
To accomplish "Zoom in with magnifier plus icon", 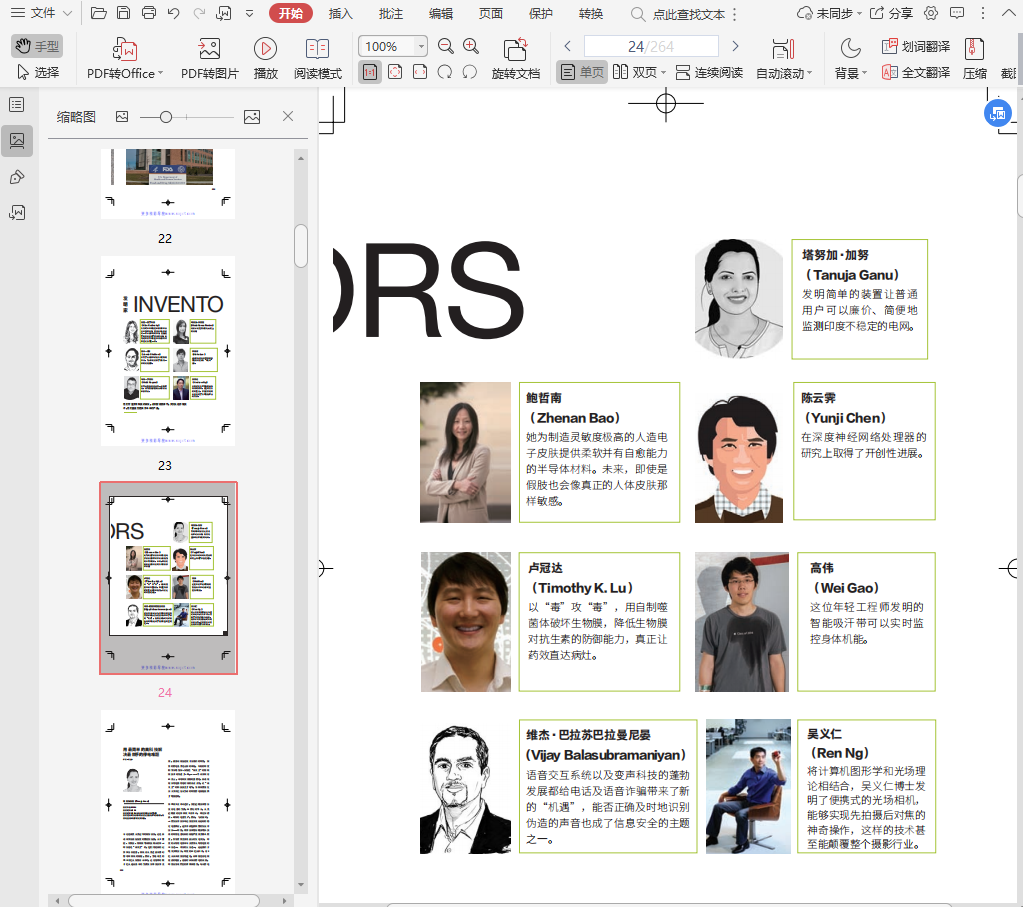I will tap(471, 46).
